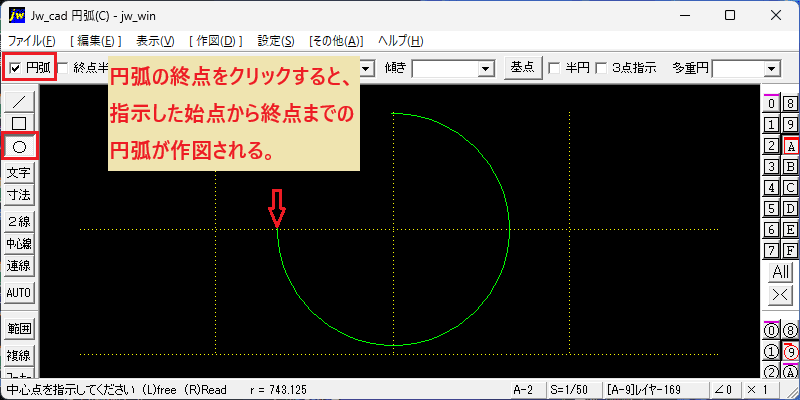Click square layer button E
This screenshot has height=400, width=800.
point(790,230)
